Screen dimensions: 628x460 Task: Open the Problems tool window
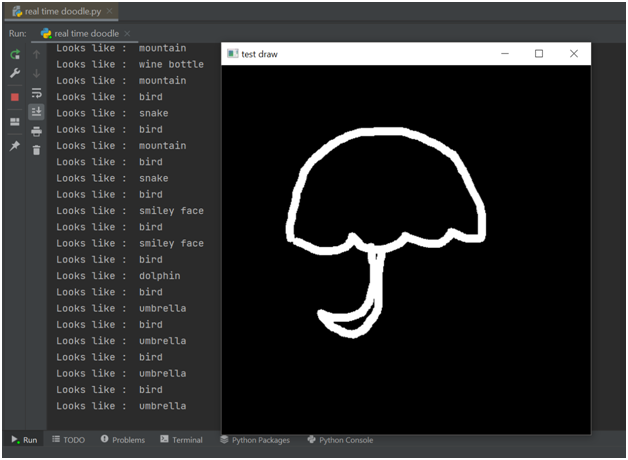pyautogui.click(x=123, y=440)
